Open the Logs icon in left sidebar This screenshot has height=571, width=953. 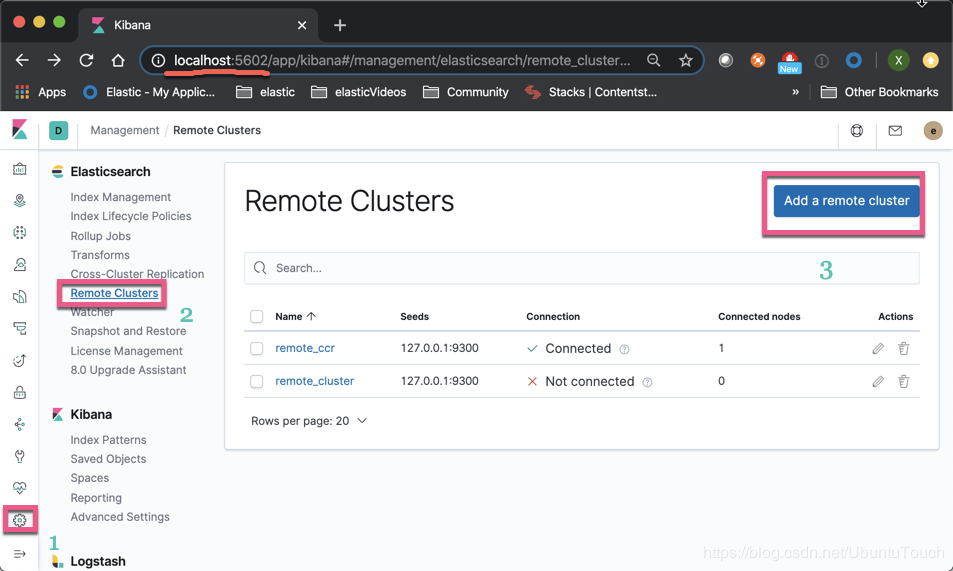(19, 297)
